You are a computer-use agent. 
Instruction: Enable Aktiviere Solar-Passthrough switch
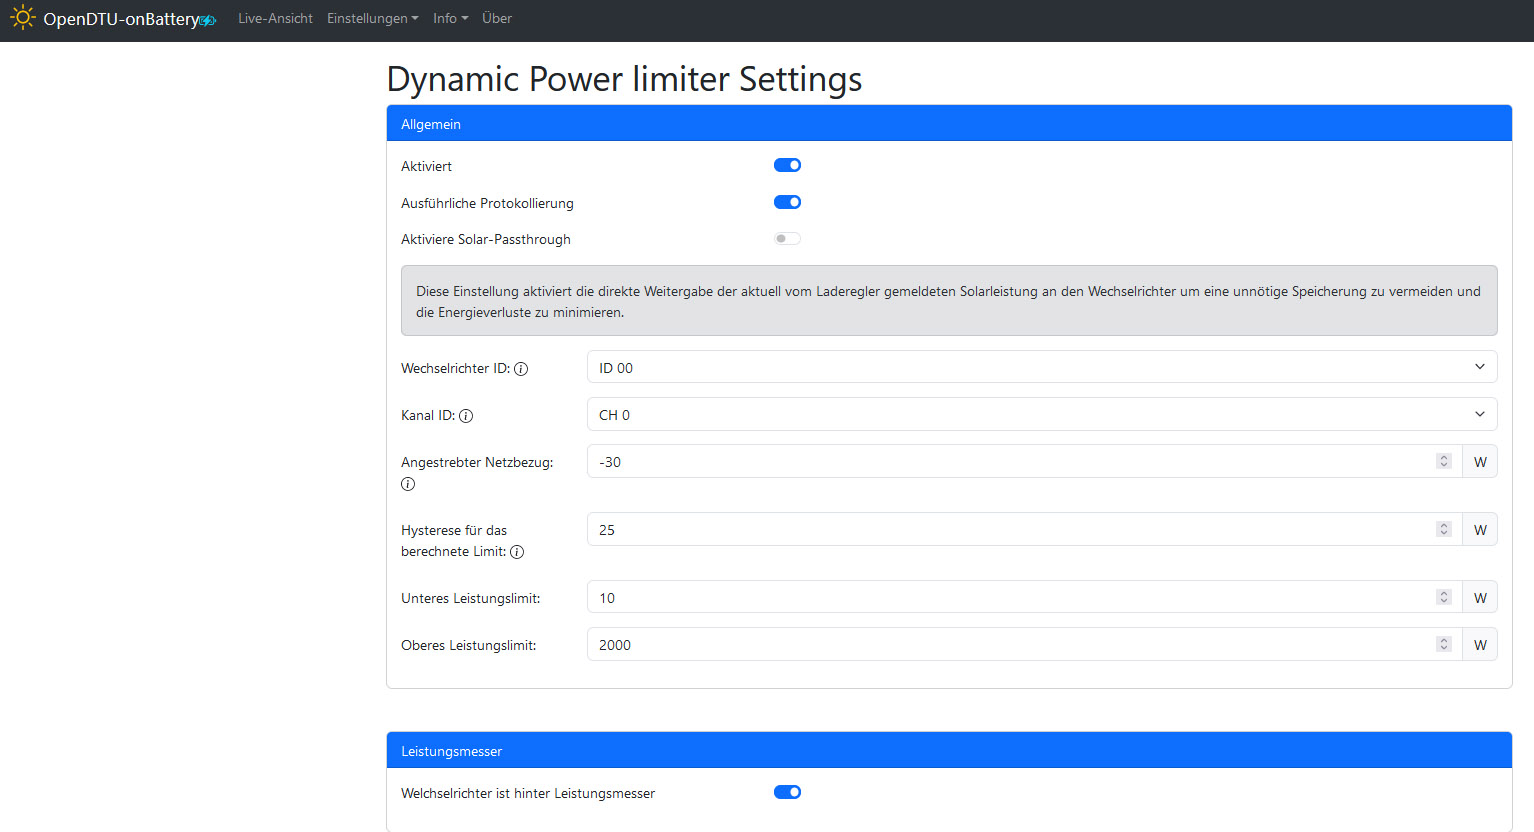[x=787, y=238]
